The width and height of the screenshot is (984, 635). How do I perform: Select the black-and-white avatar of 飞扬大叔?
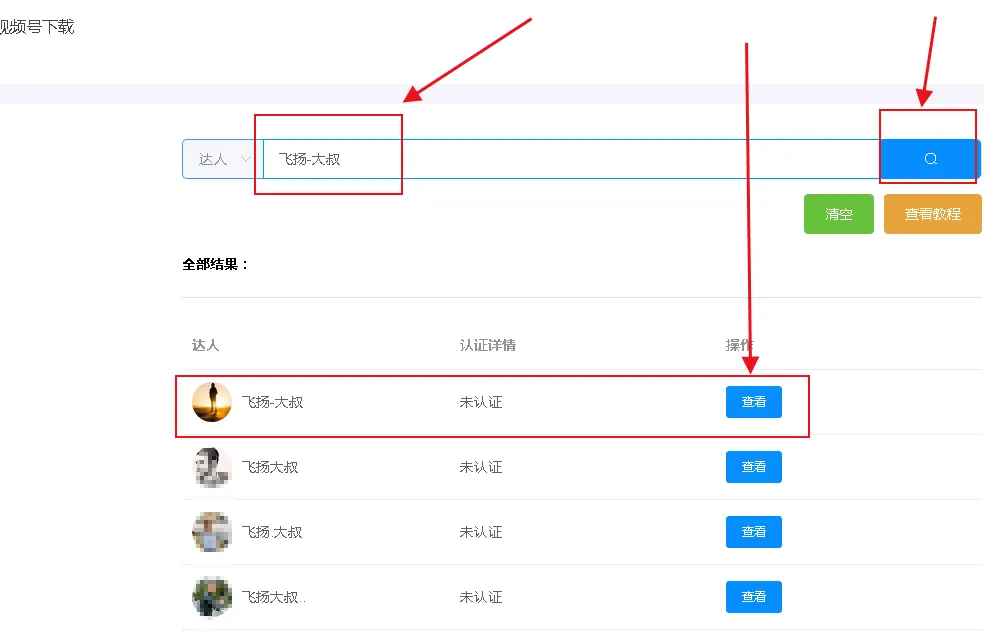tap(212, 467)
